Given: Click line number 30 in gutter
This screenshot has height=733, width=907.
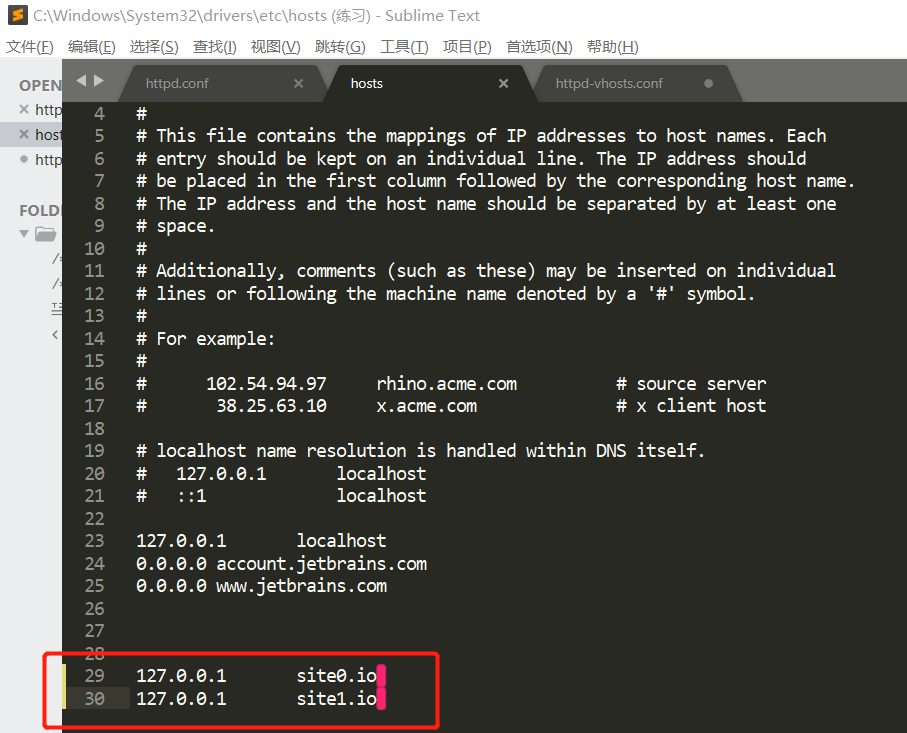Looking at the screenshot, I should tap(94, 698).
